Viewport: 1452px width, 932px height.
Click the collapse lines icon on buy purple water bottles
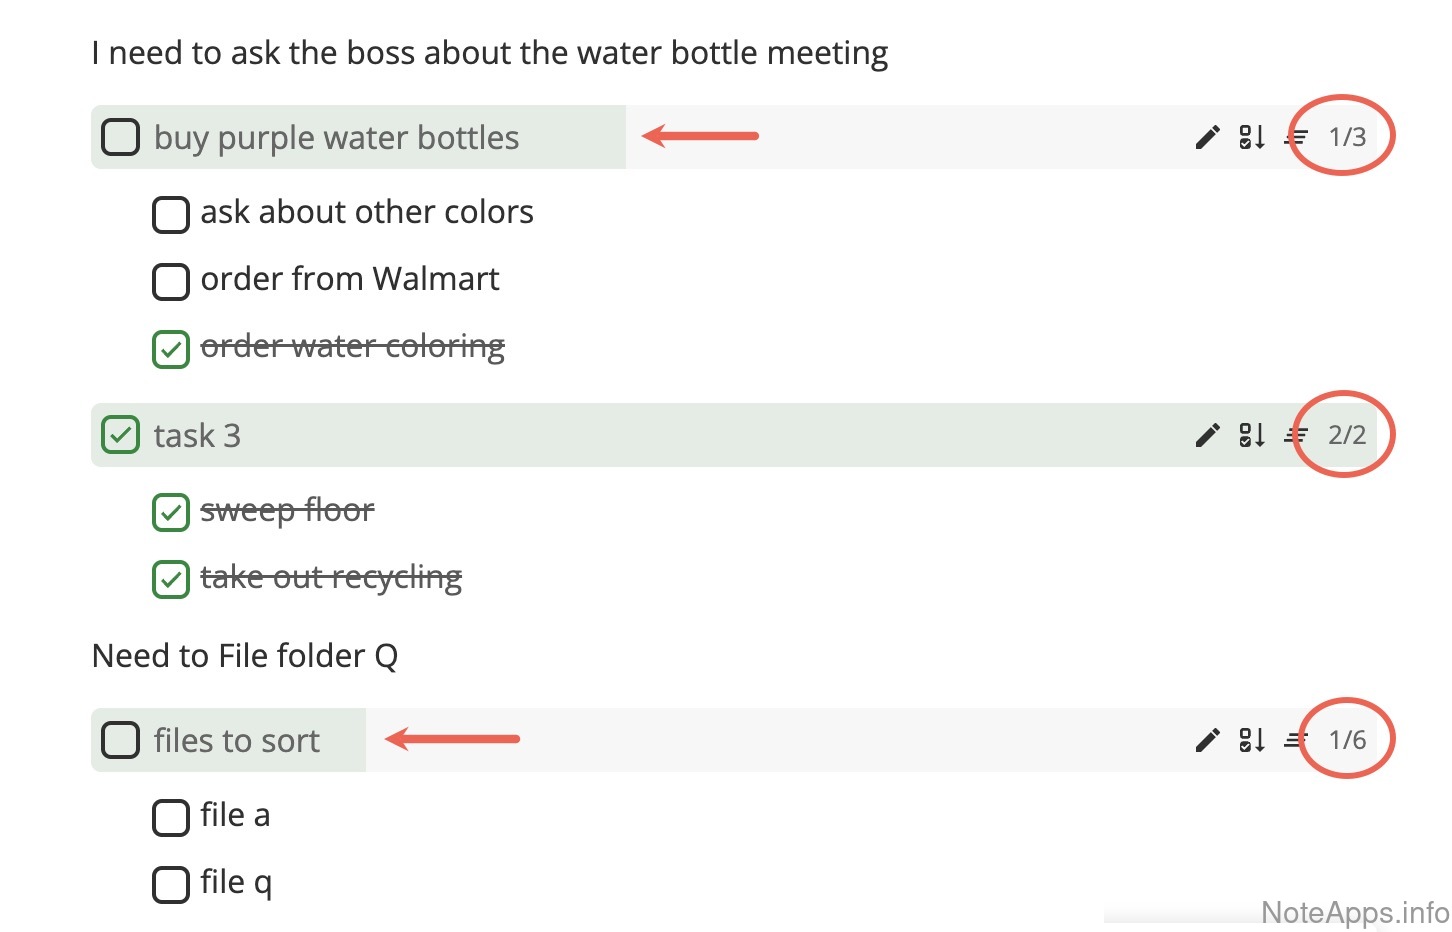[1296, 137]
